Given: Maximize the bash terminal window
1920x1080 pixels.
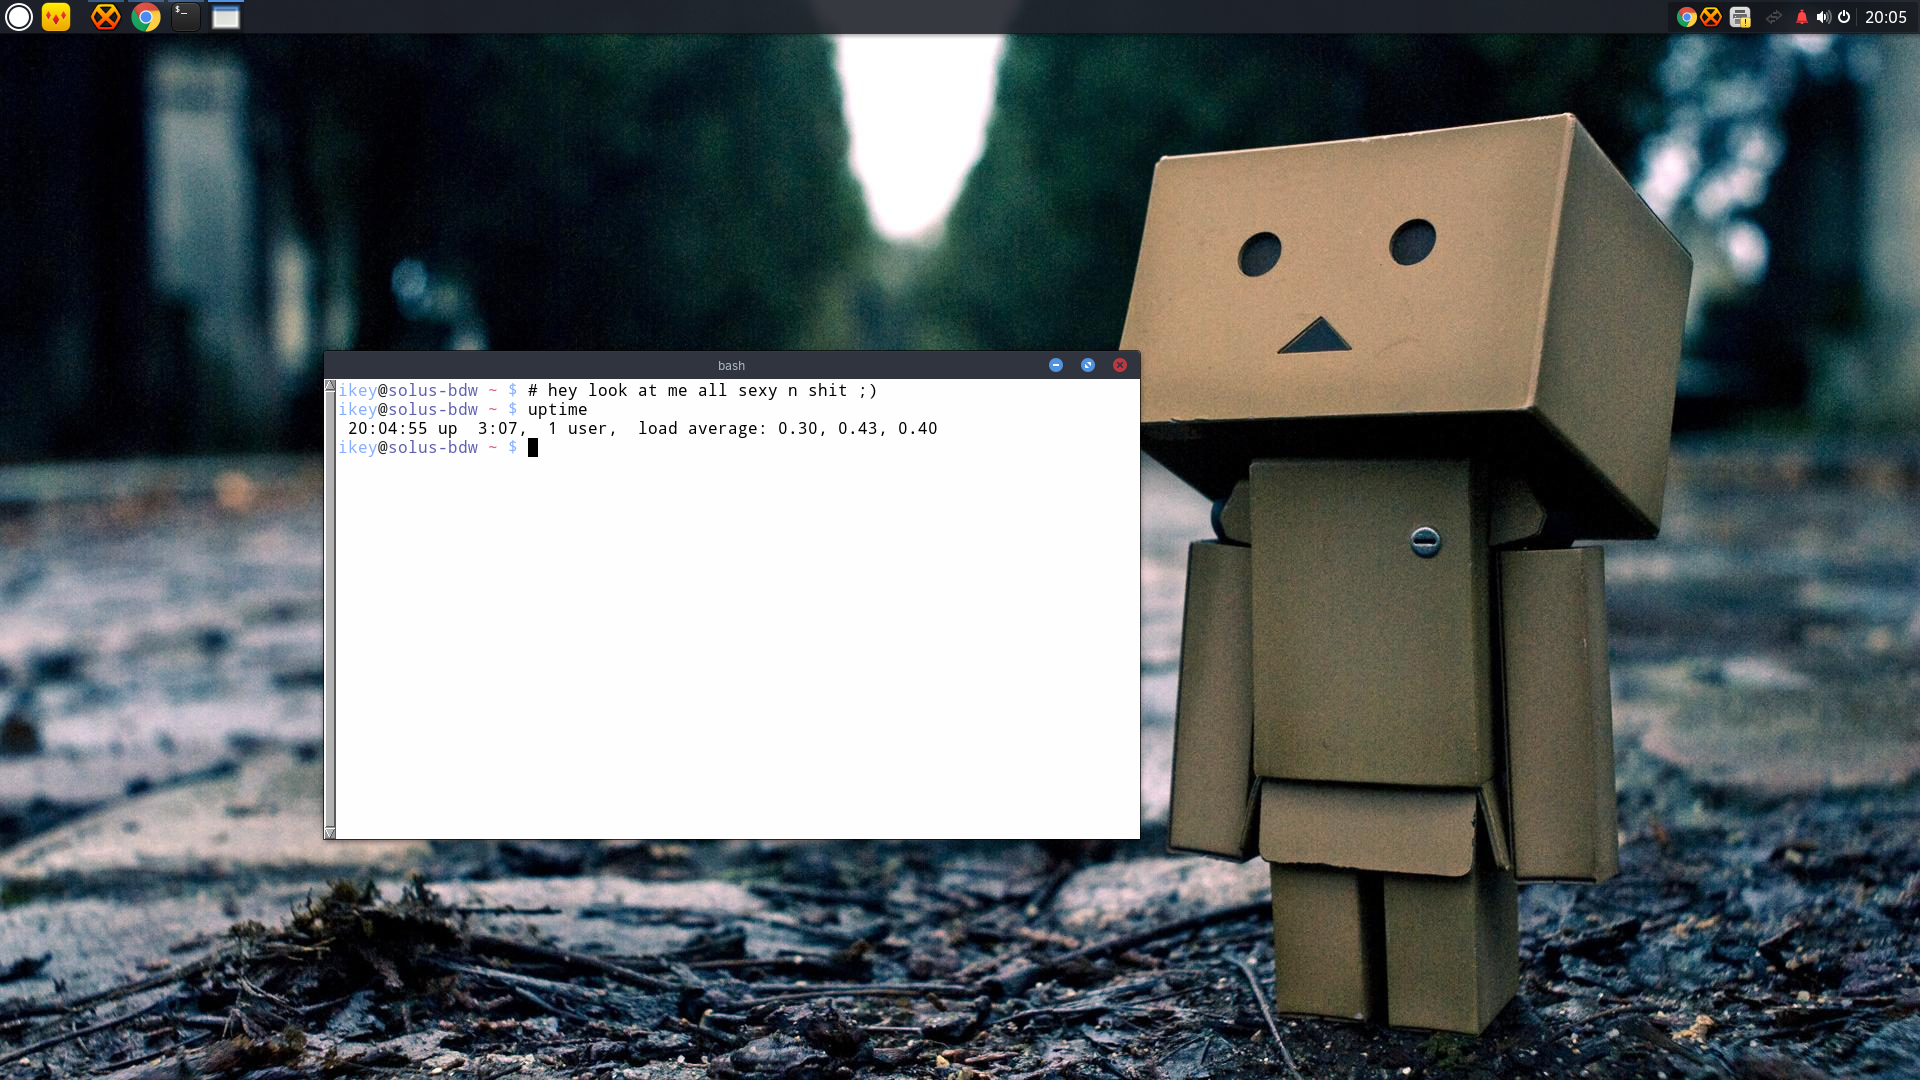Looking at the screenshot, I should coord(1088,365).
